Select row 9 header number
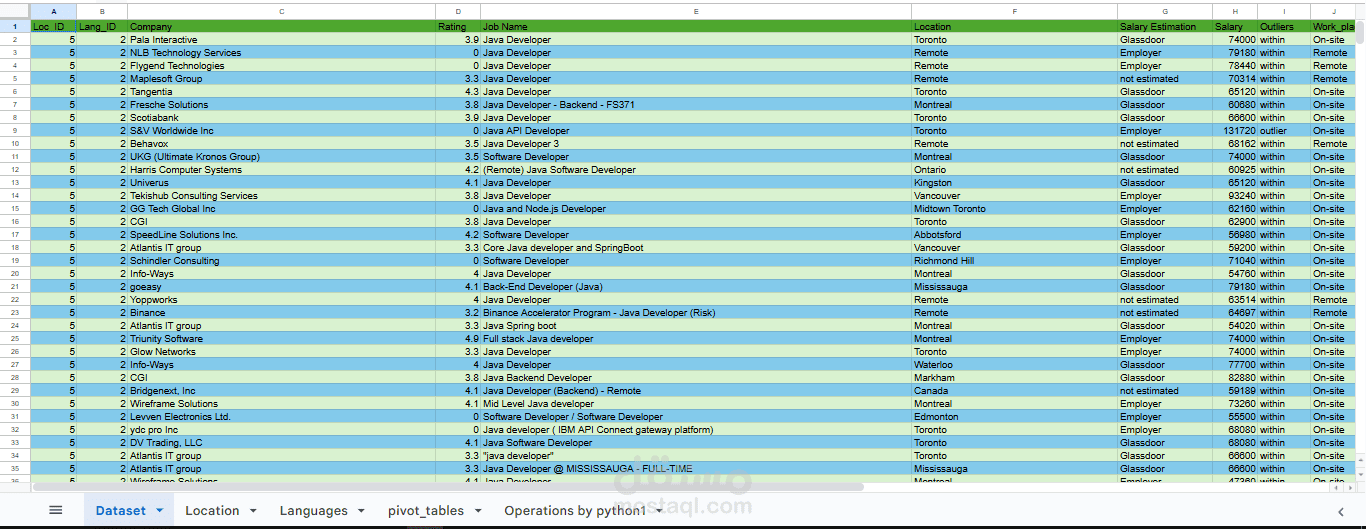This screenshot has width=1366, height=529. point(15,130)
